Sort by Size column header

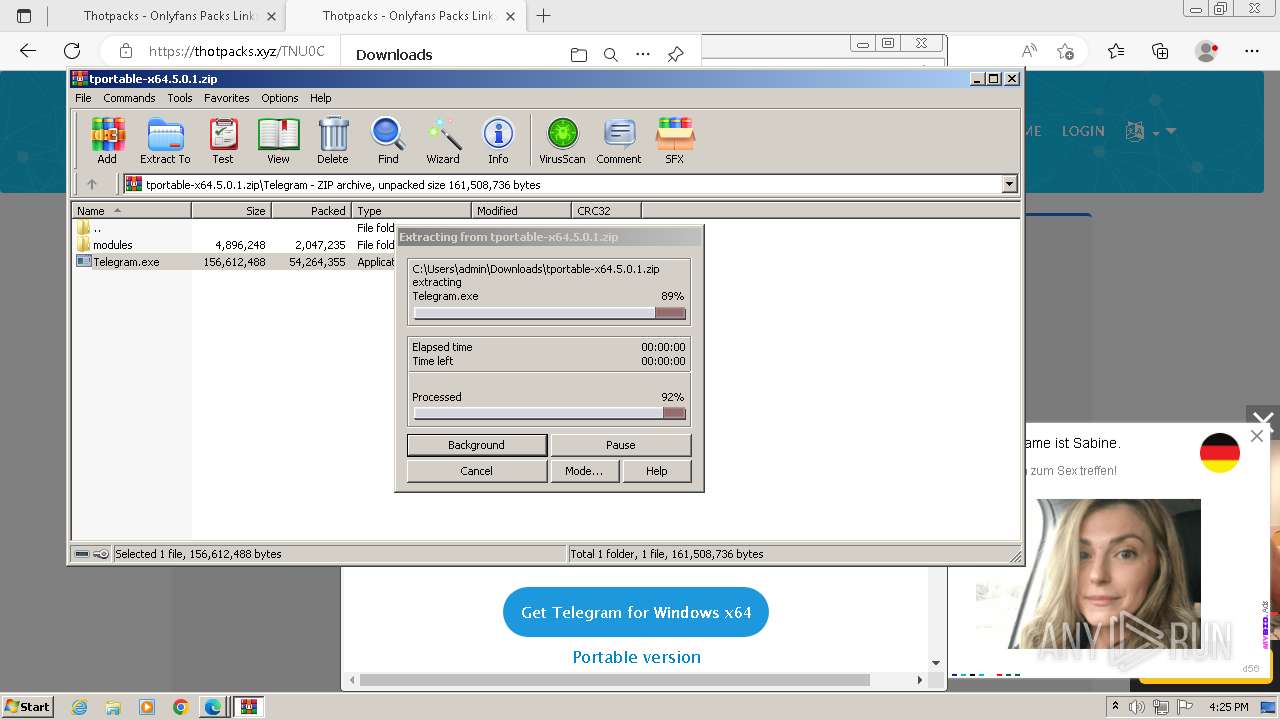tap(231, 210)
